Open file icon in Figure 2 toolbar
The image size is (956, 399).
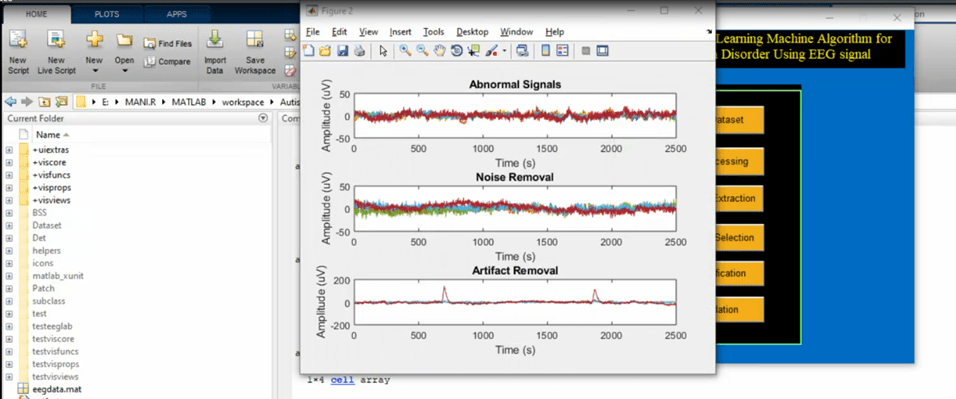325,51
